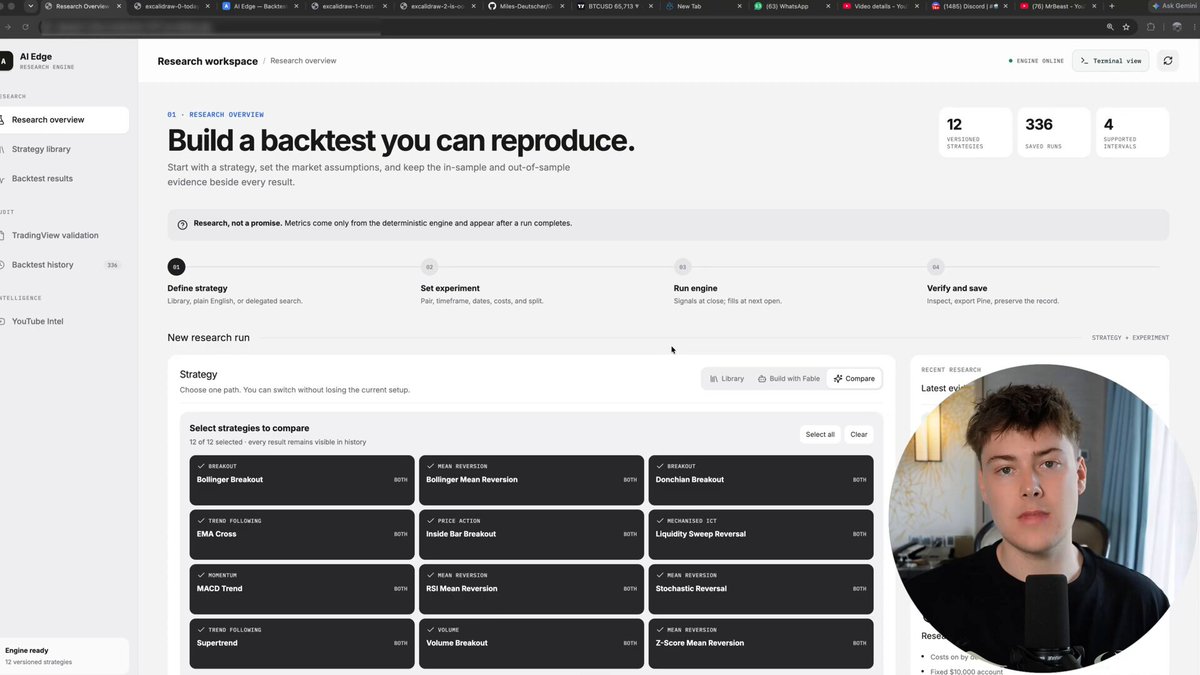1200x675 pixels.
Task: Switch to the Library strategy path
Action: pos(727,379)
